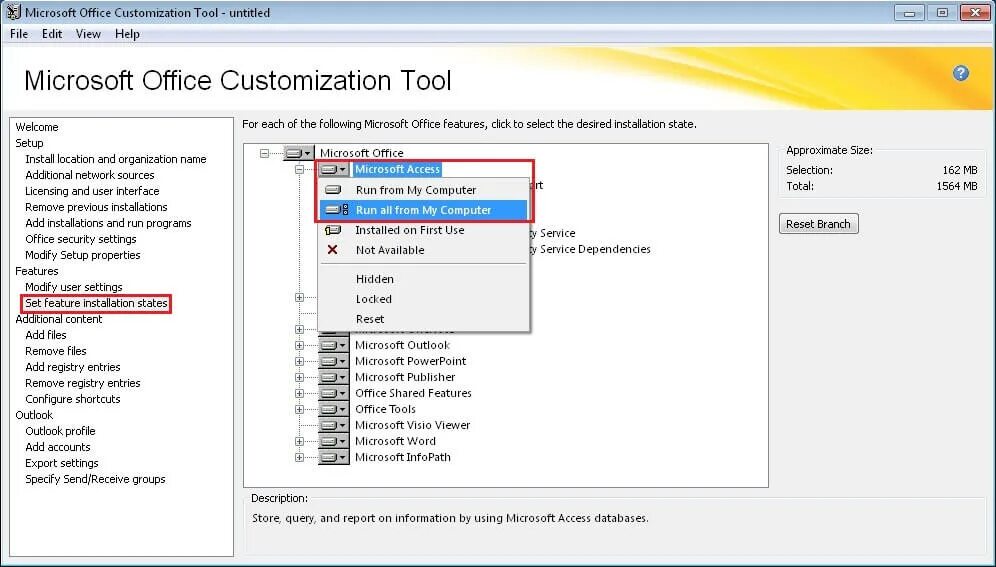This screenshot has width=996, height=567.
Task: Choose Run all from My Computer
Action: point(424,210)
